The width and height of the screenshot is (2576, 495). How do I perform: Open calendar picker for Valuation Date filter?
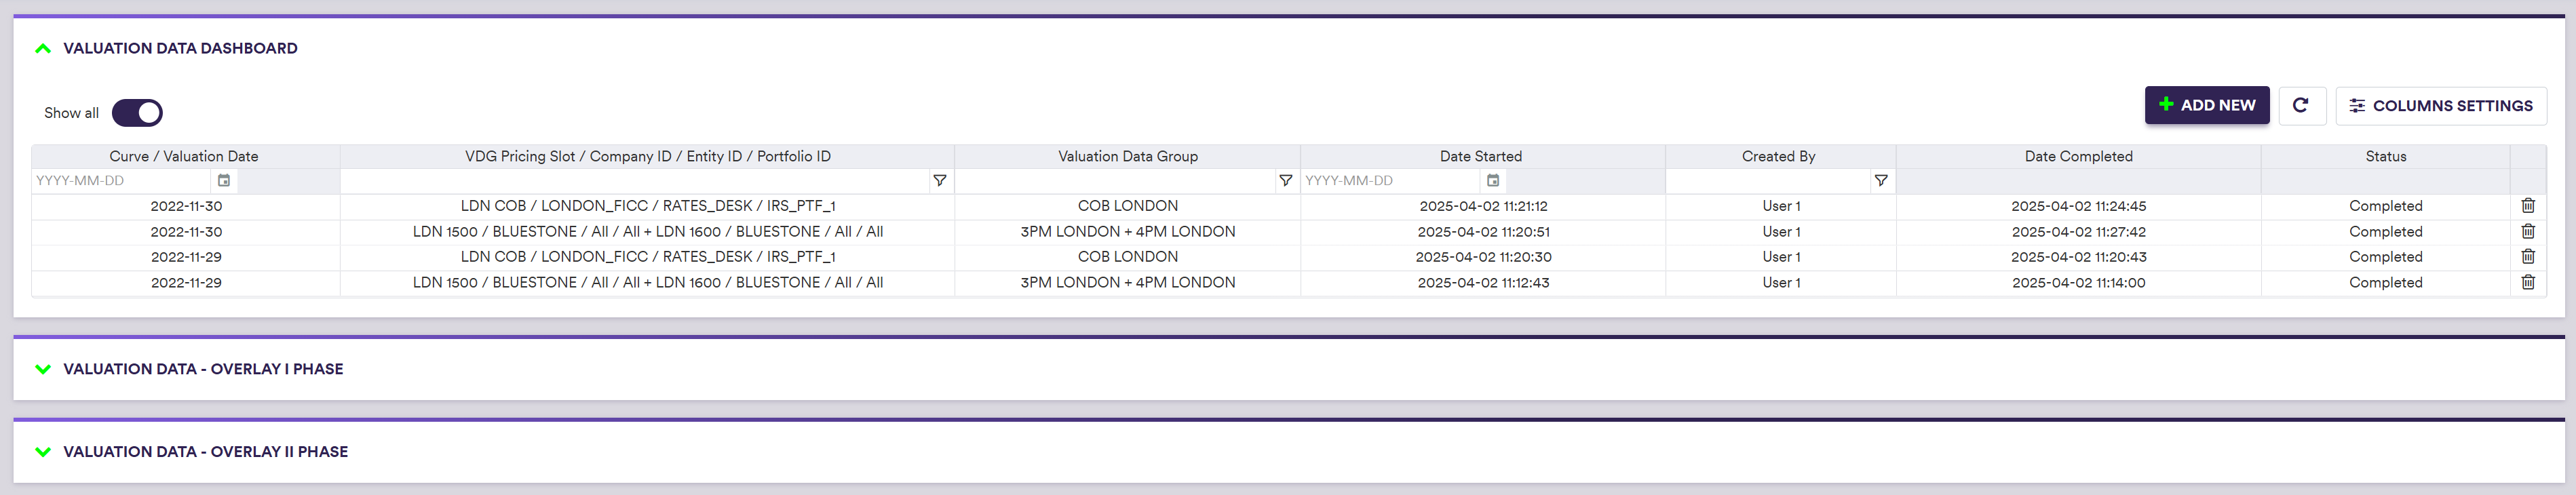[x=224, y=181]
